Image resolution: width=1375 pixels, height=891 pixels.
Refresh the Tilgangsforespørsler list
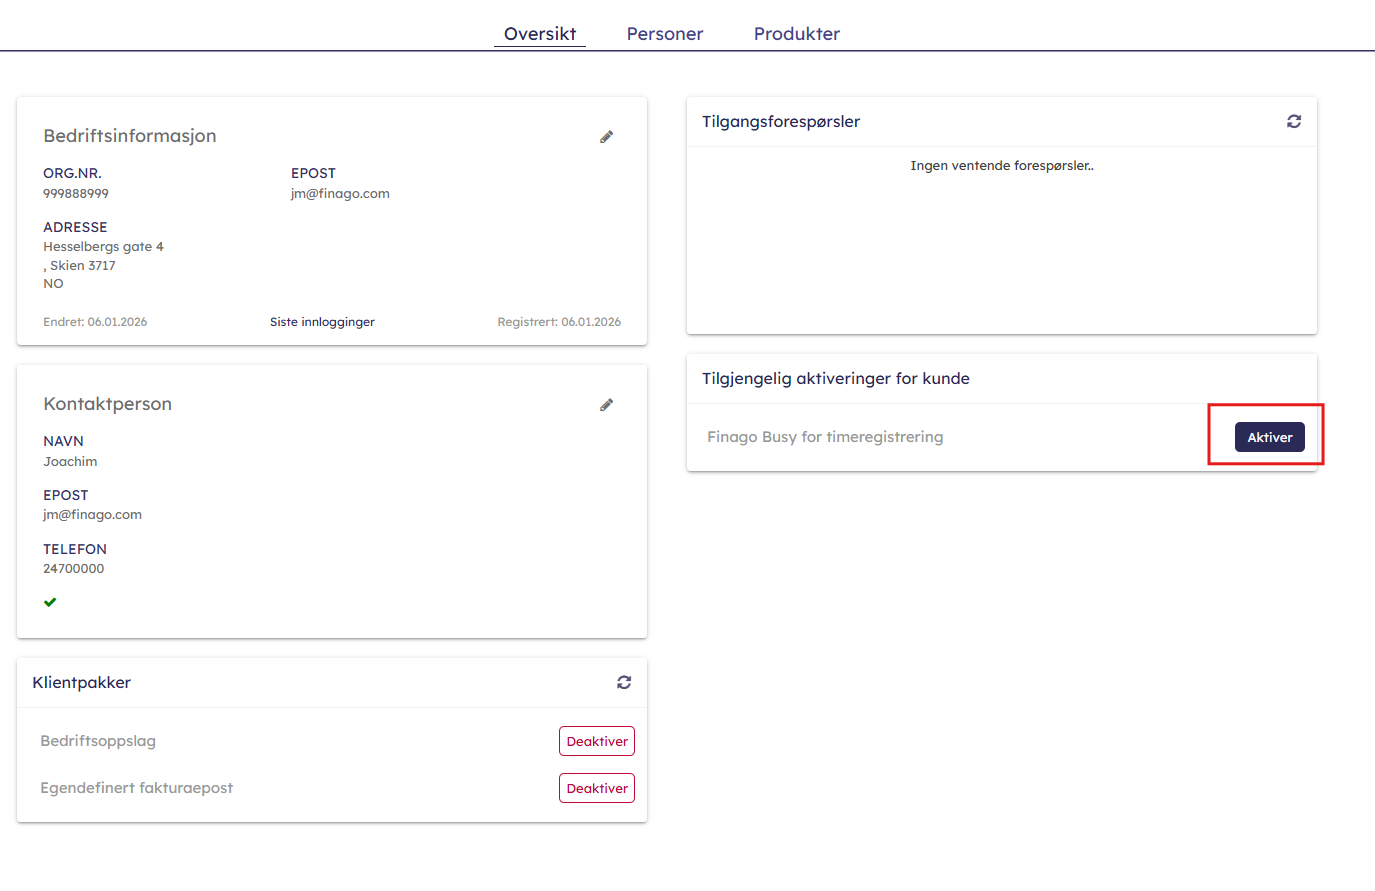(x=1293, y=121)
